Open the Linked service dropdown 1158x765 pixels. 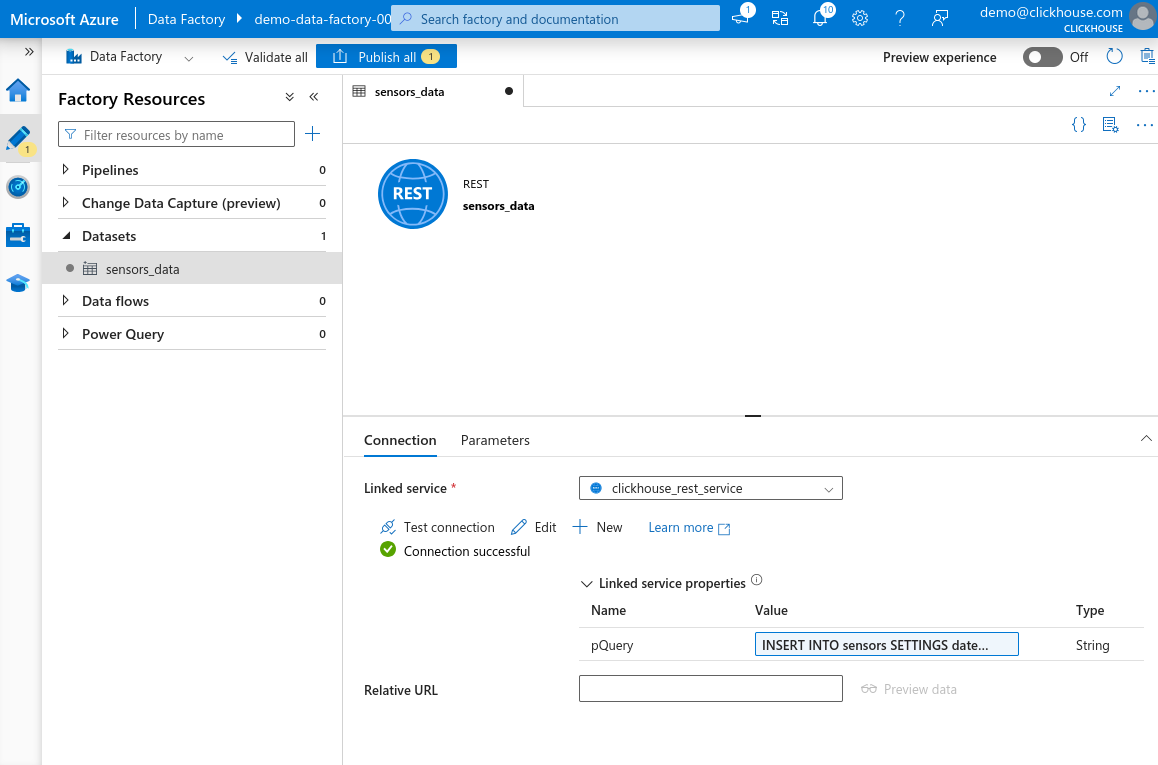[x=710, y=488]
